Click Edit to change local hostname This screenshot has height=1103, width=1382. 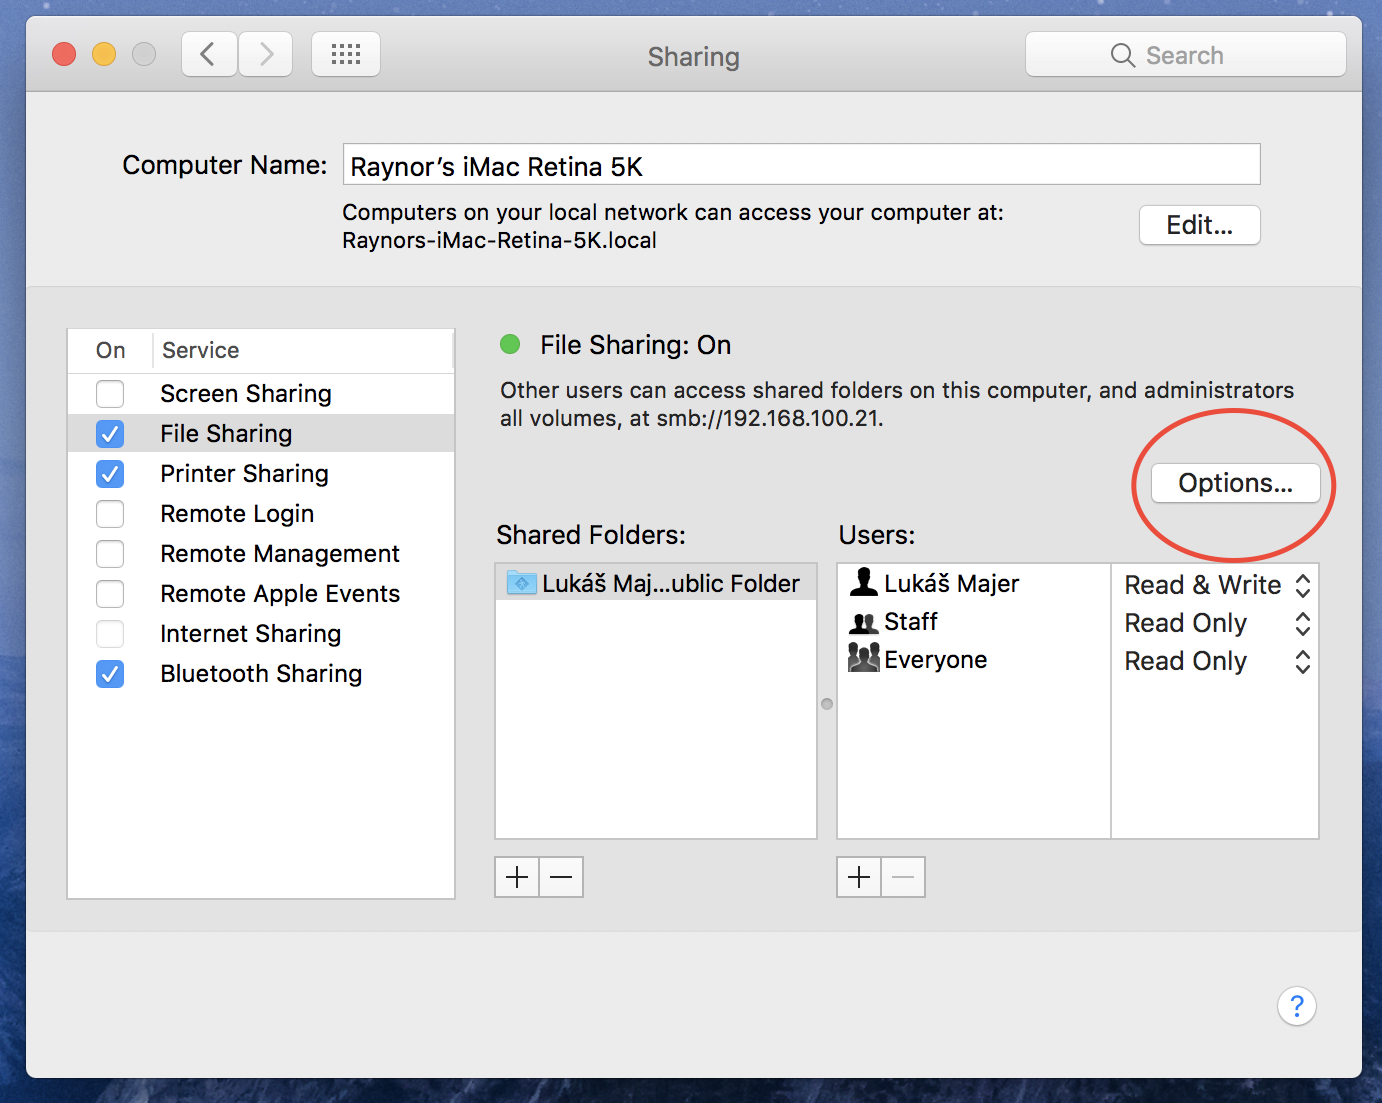click(x=1199, y=225)
